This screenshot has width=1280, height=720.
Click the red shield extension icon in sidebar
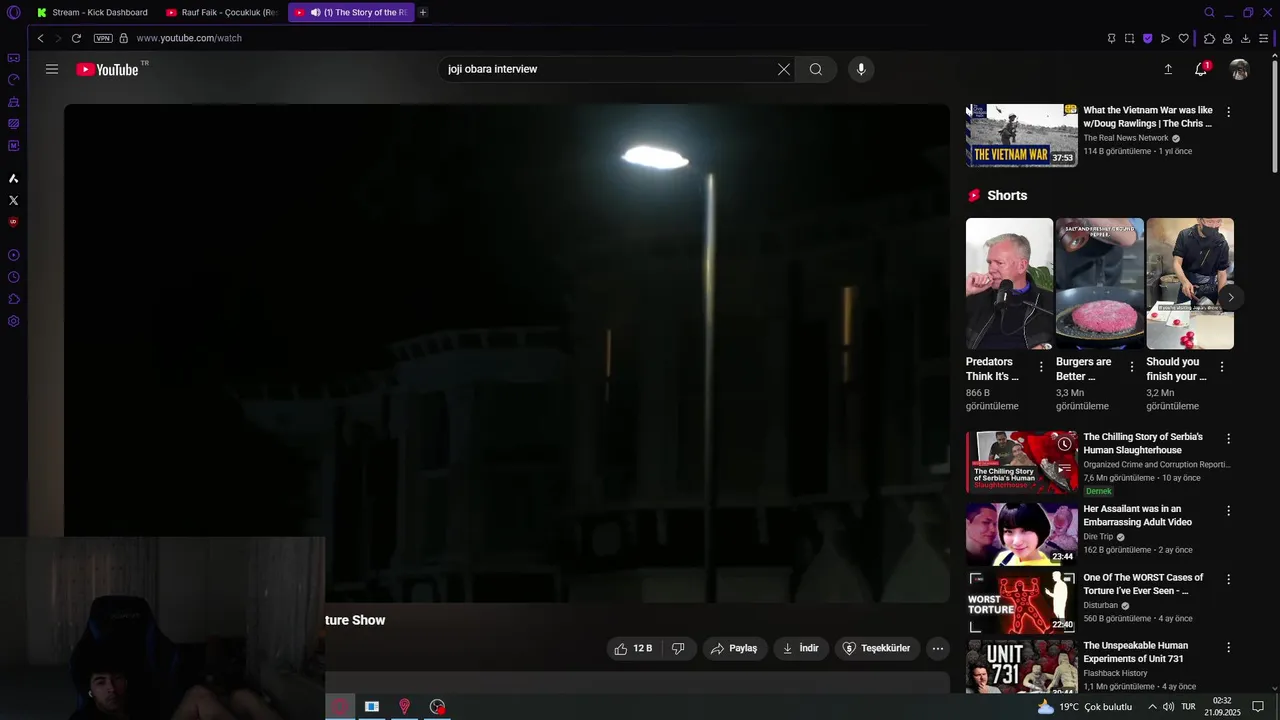pos(14,222)
